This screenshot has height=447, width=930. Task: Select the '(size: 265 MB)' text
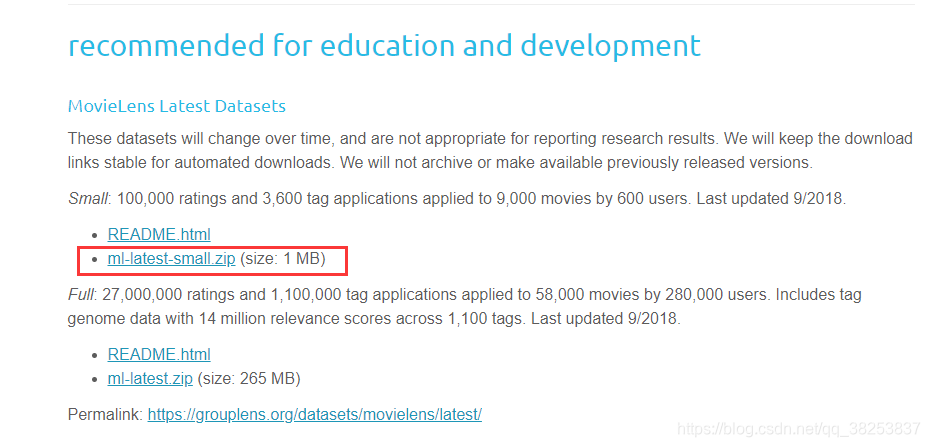(249, 378)
